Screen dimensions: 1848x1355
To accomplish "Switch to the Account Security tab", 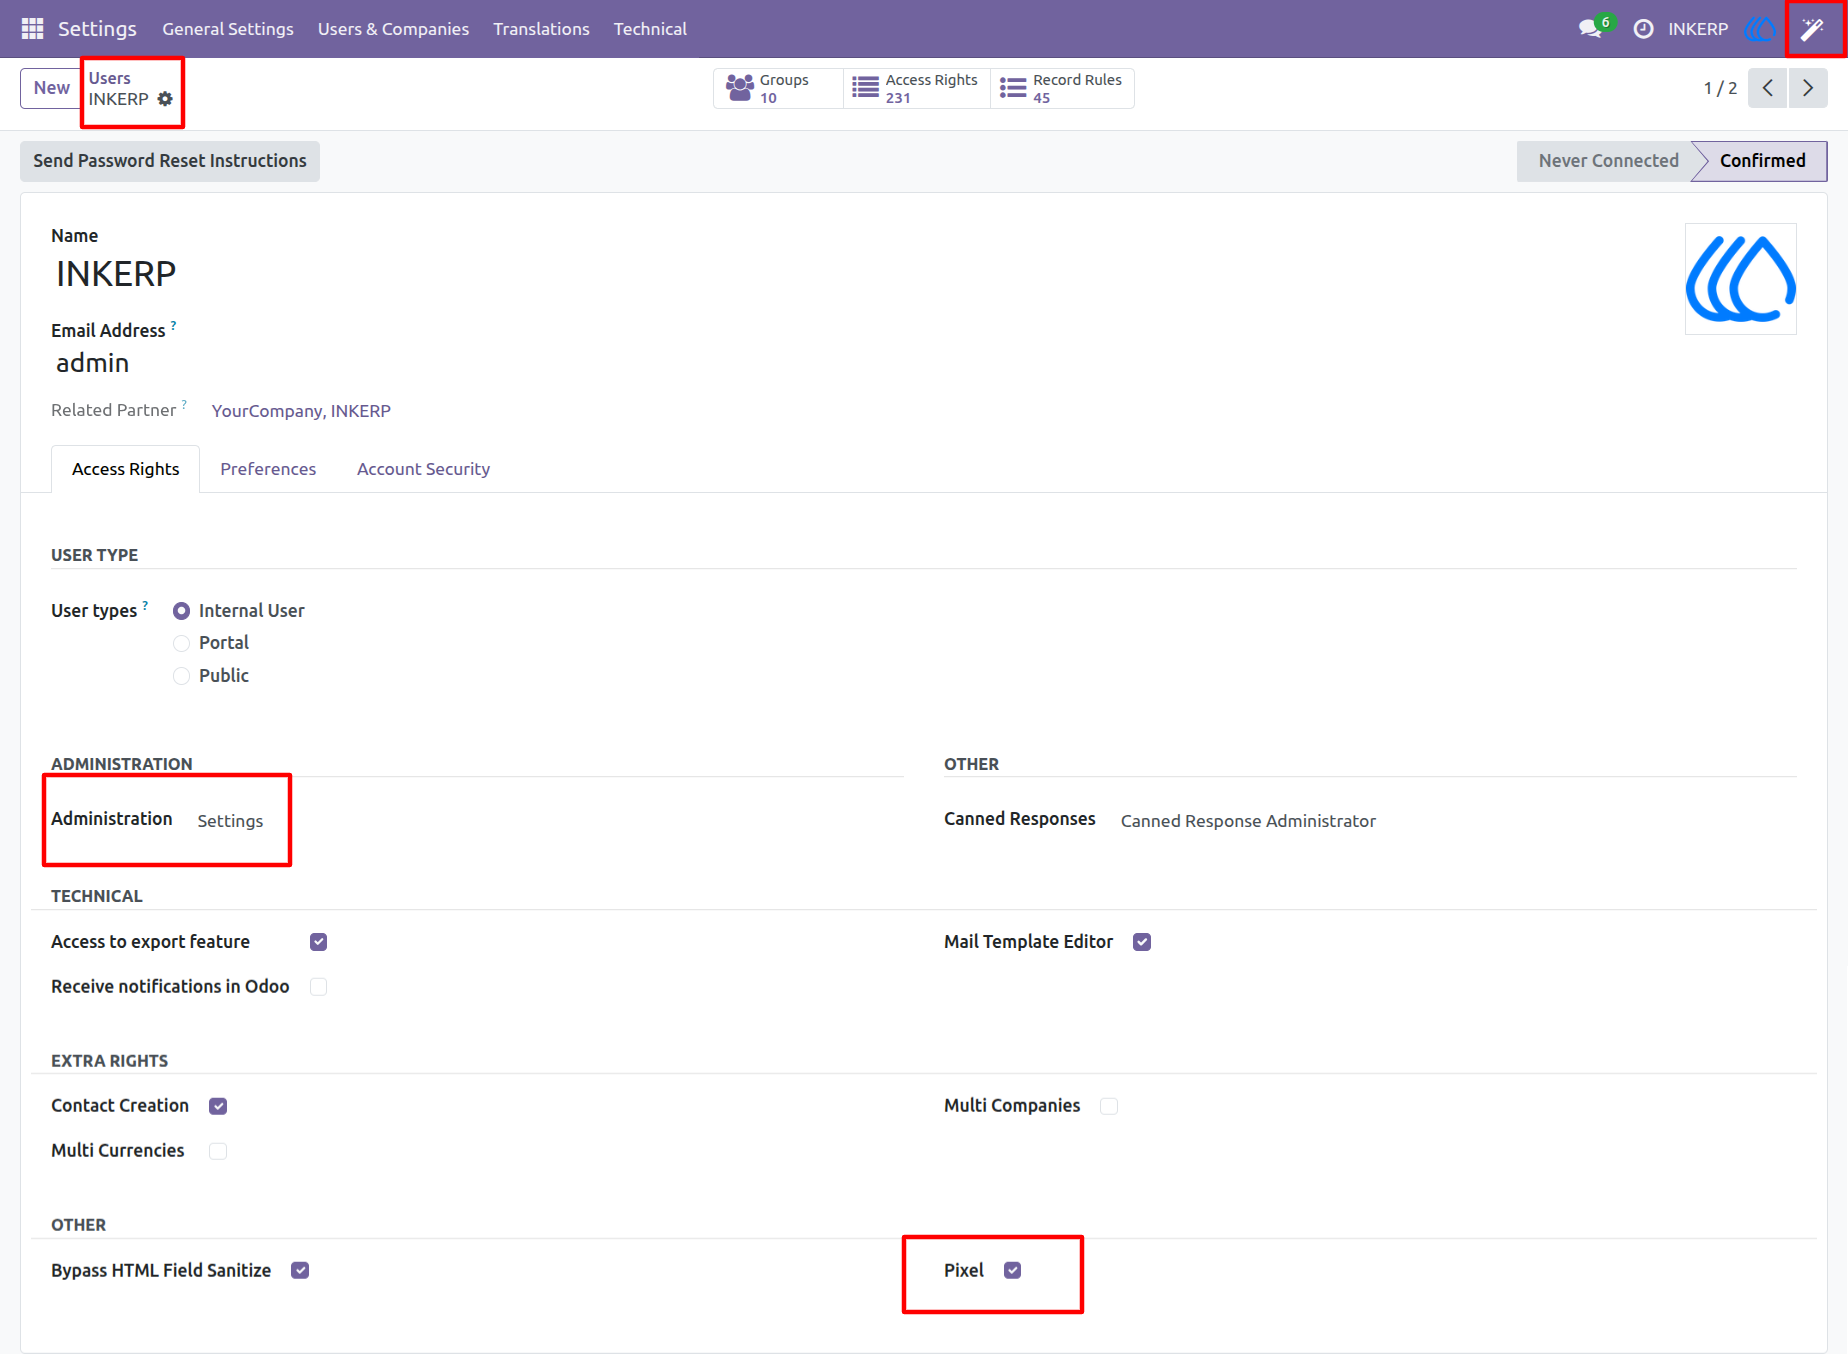I will pyautogui.click(x=423, y=469).
